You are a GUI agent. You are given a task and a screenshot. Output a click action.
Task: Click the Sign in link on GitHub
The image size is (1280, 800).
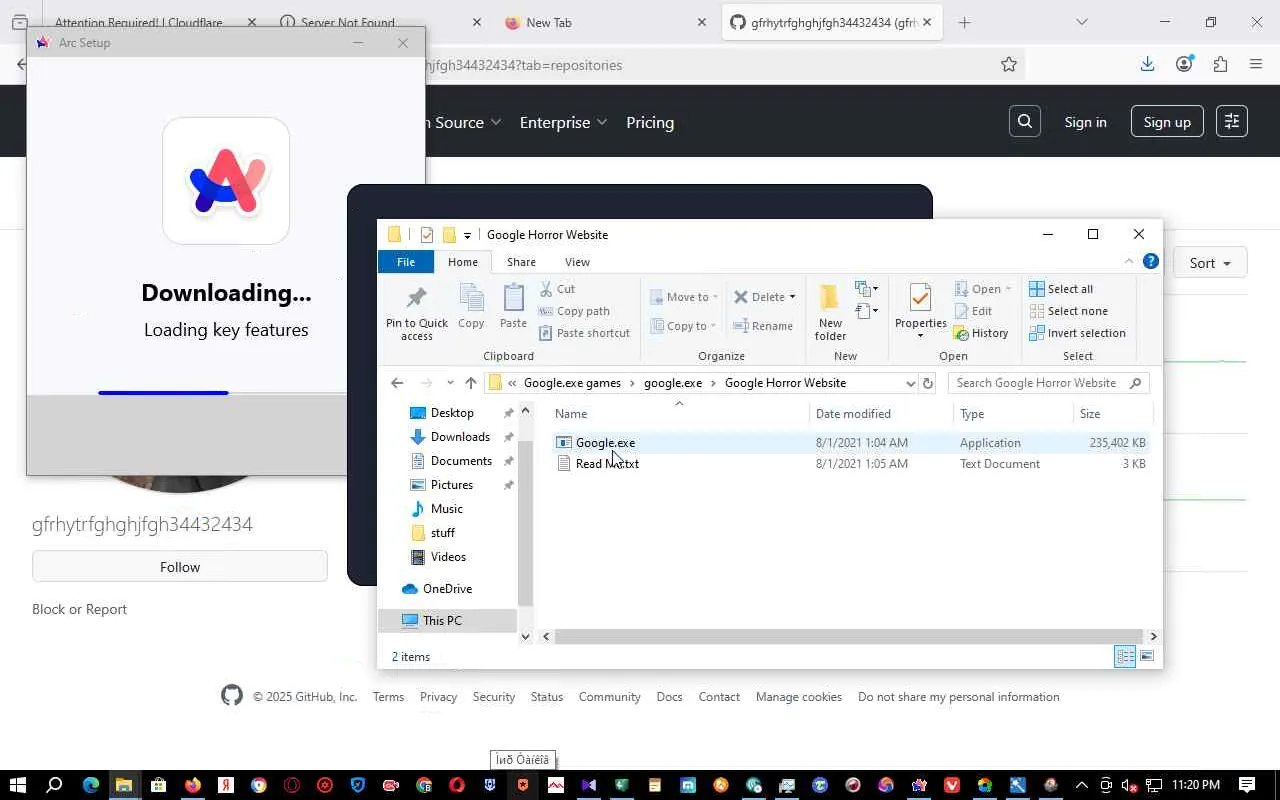pos(1085,122)
